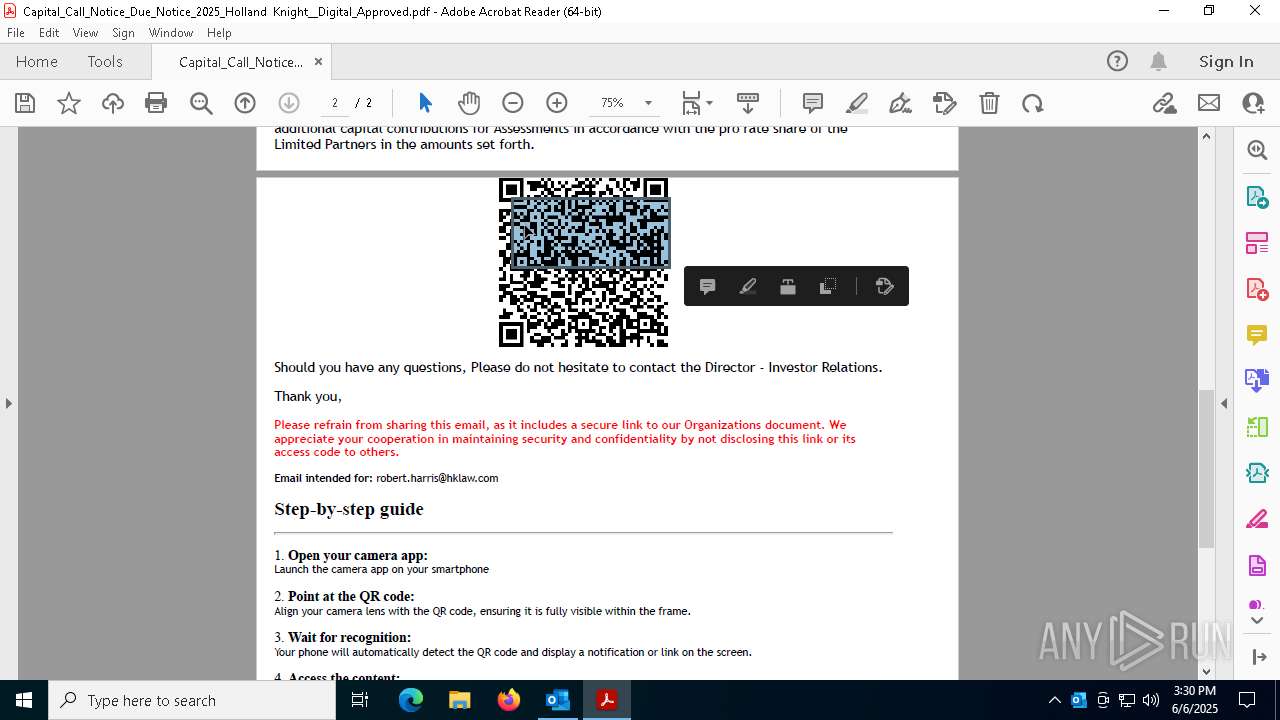
Task: Expand the right pane with bottom arrow
Action: coord(1257,657)
